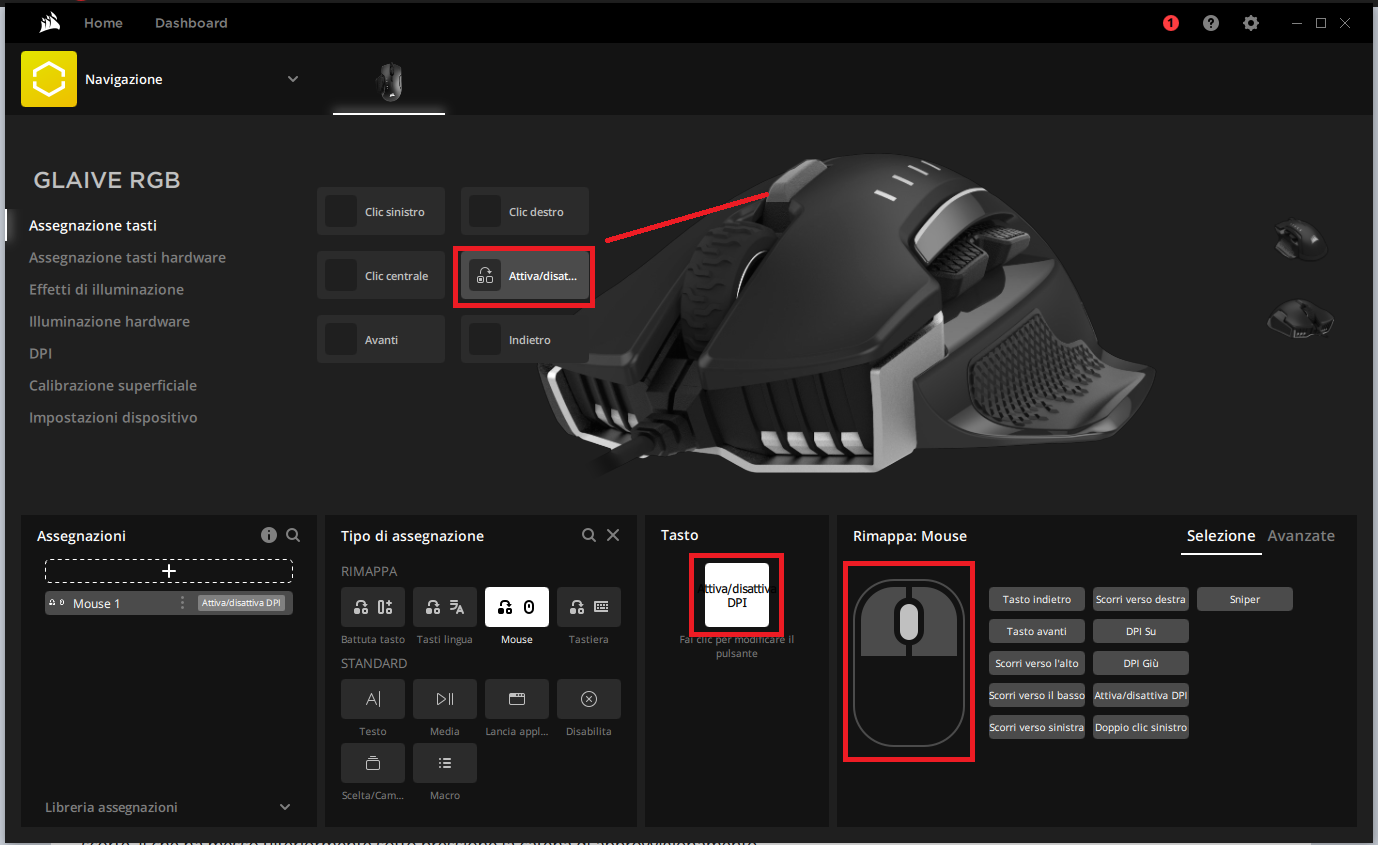Choose the Tasti lingua remap type

(445, 607)
